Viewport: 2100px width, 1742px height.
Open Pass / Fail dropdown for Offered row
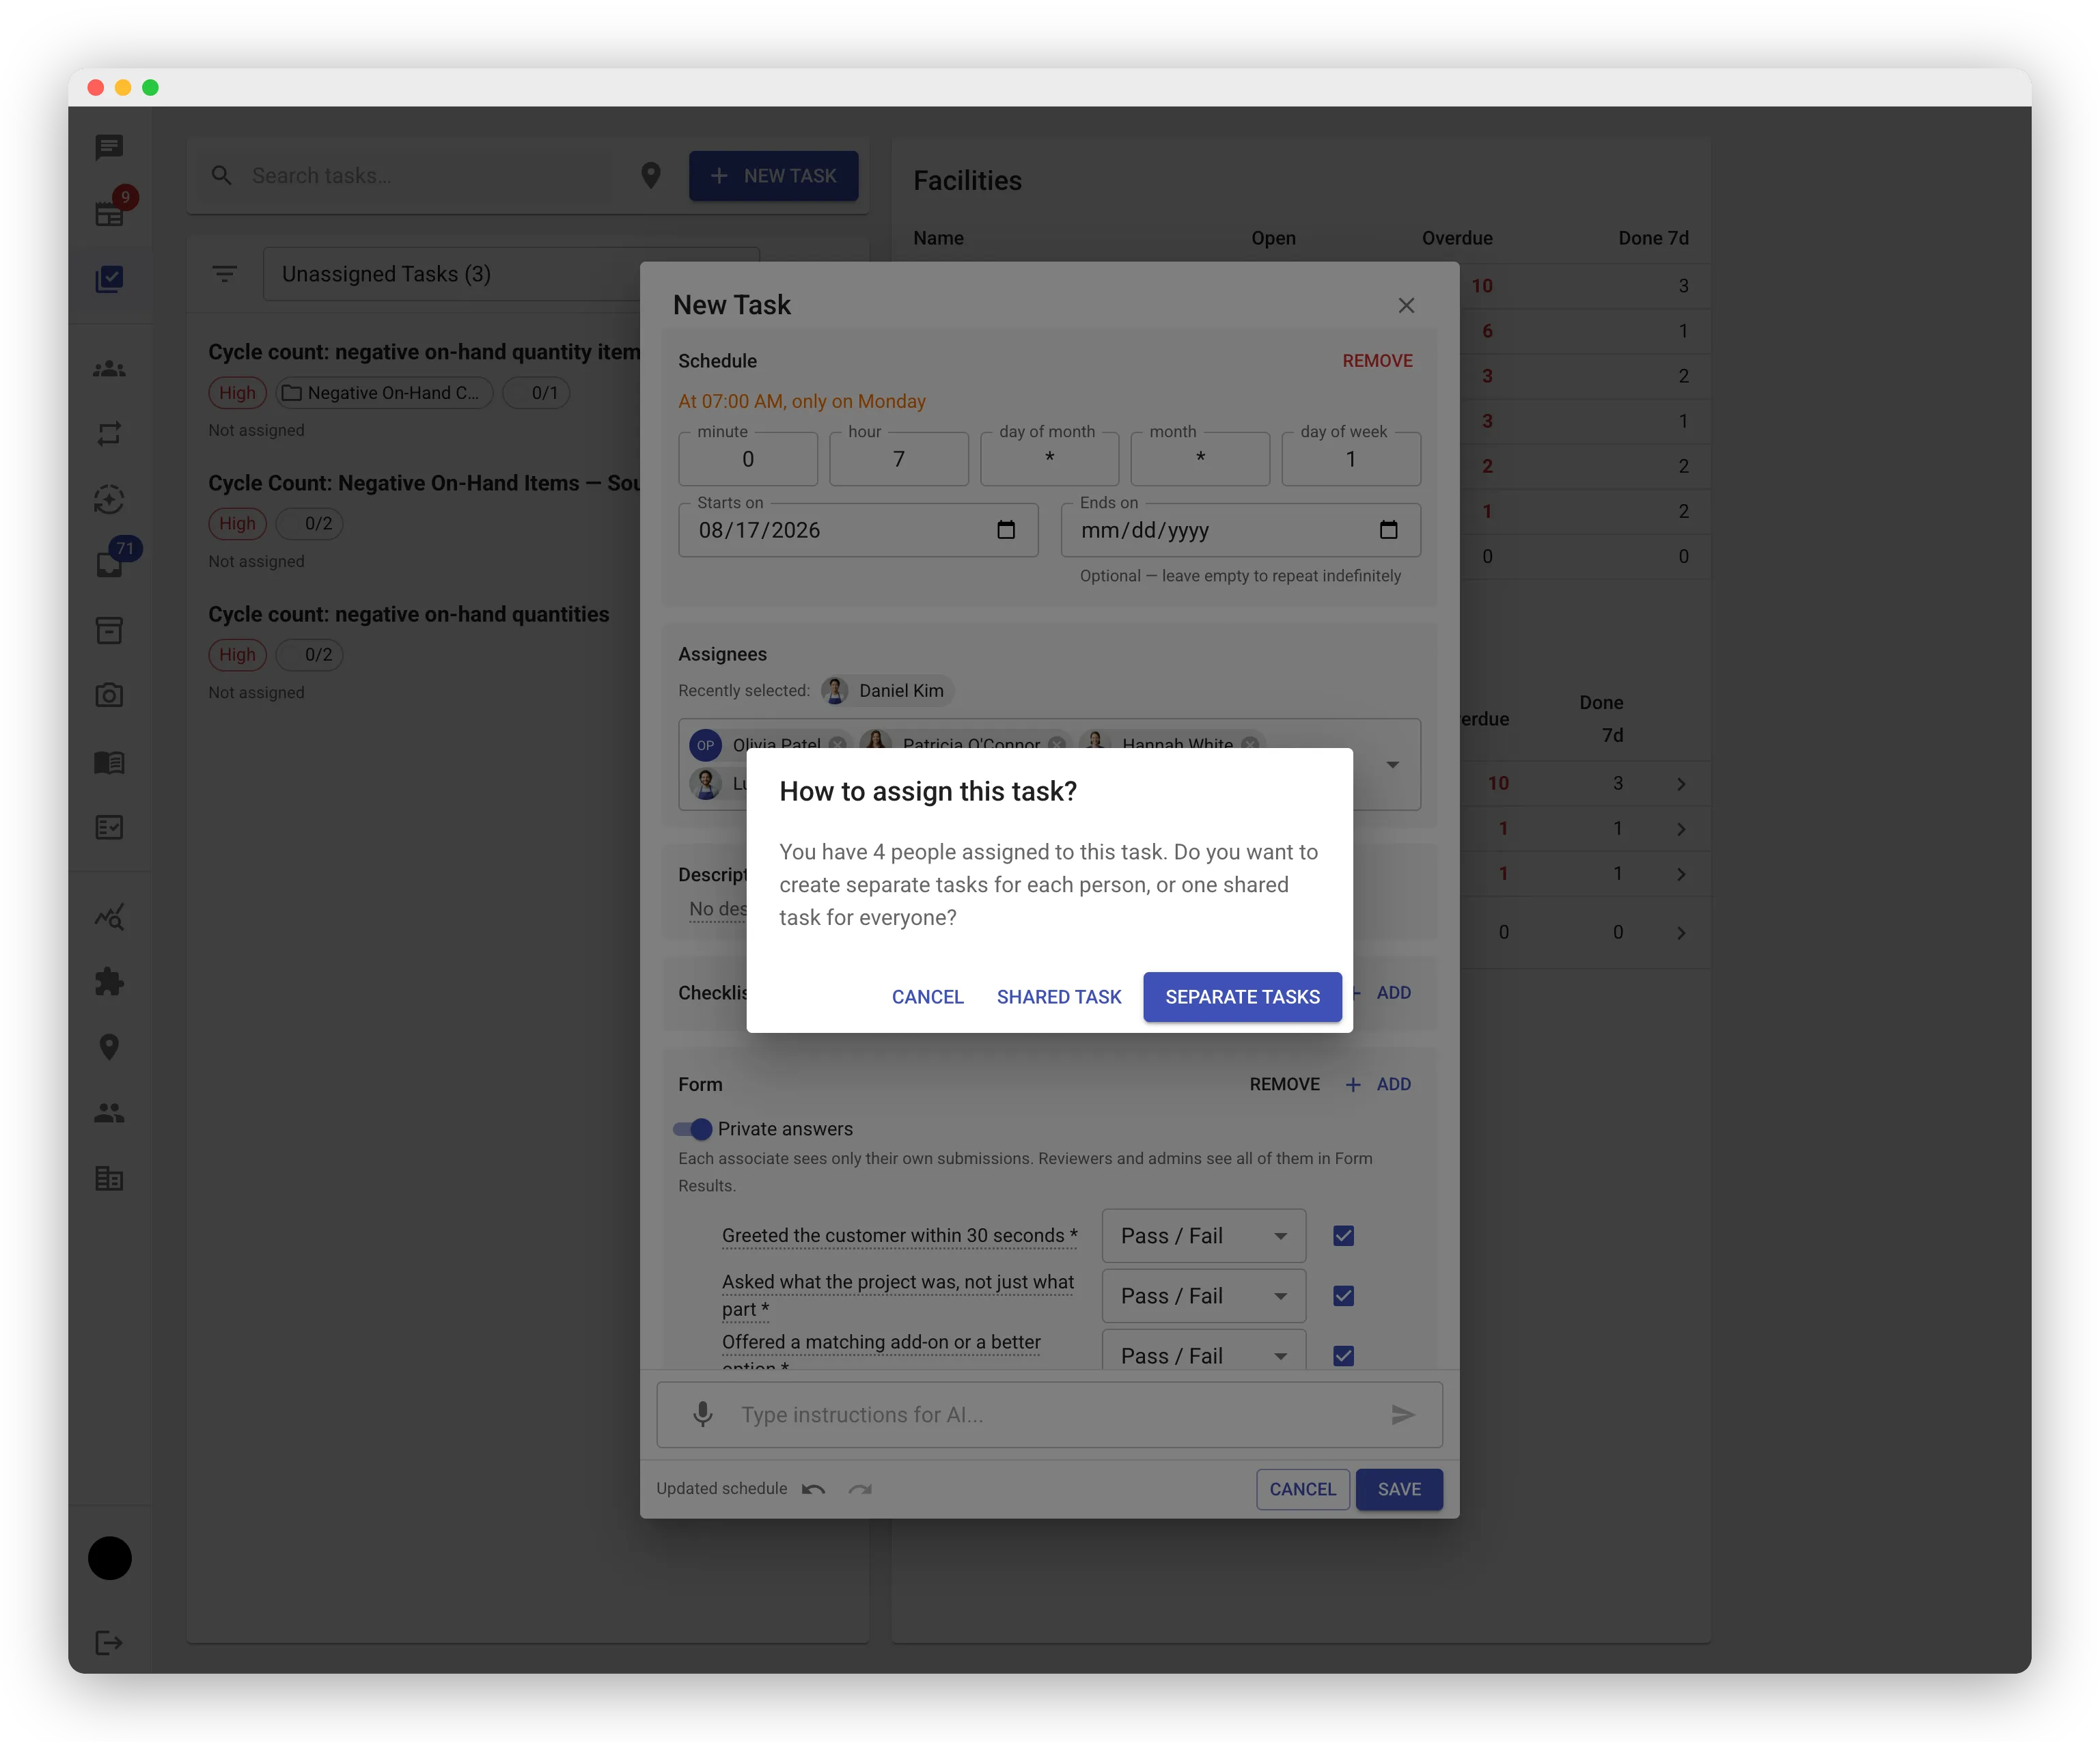tap(1204, 1350)
